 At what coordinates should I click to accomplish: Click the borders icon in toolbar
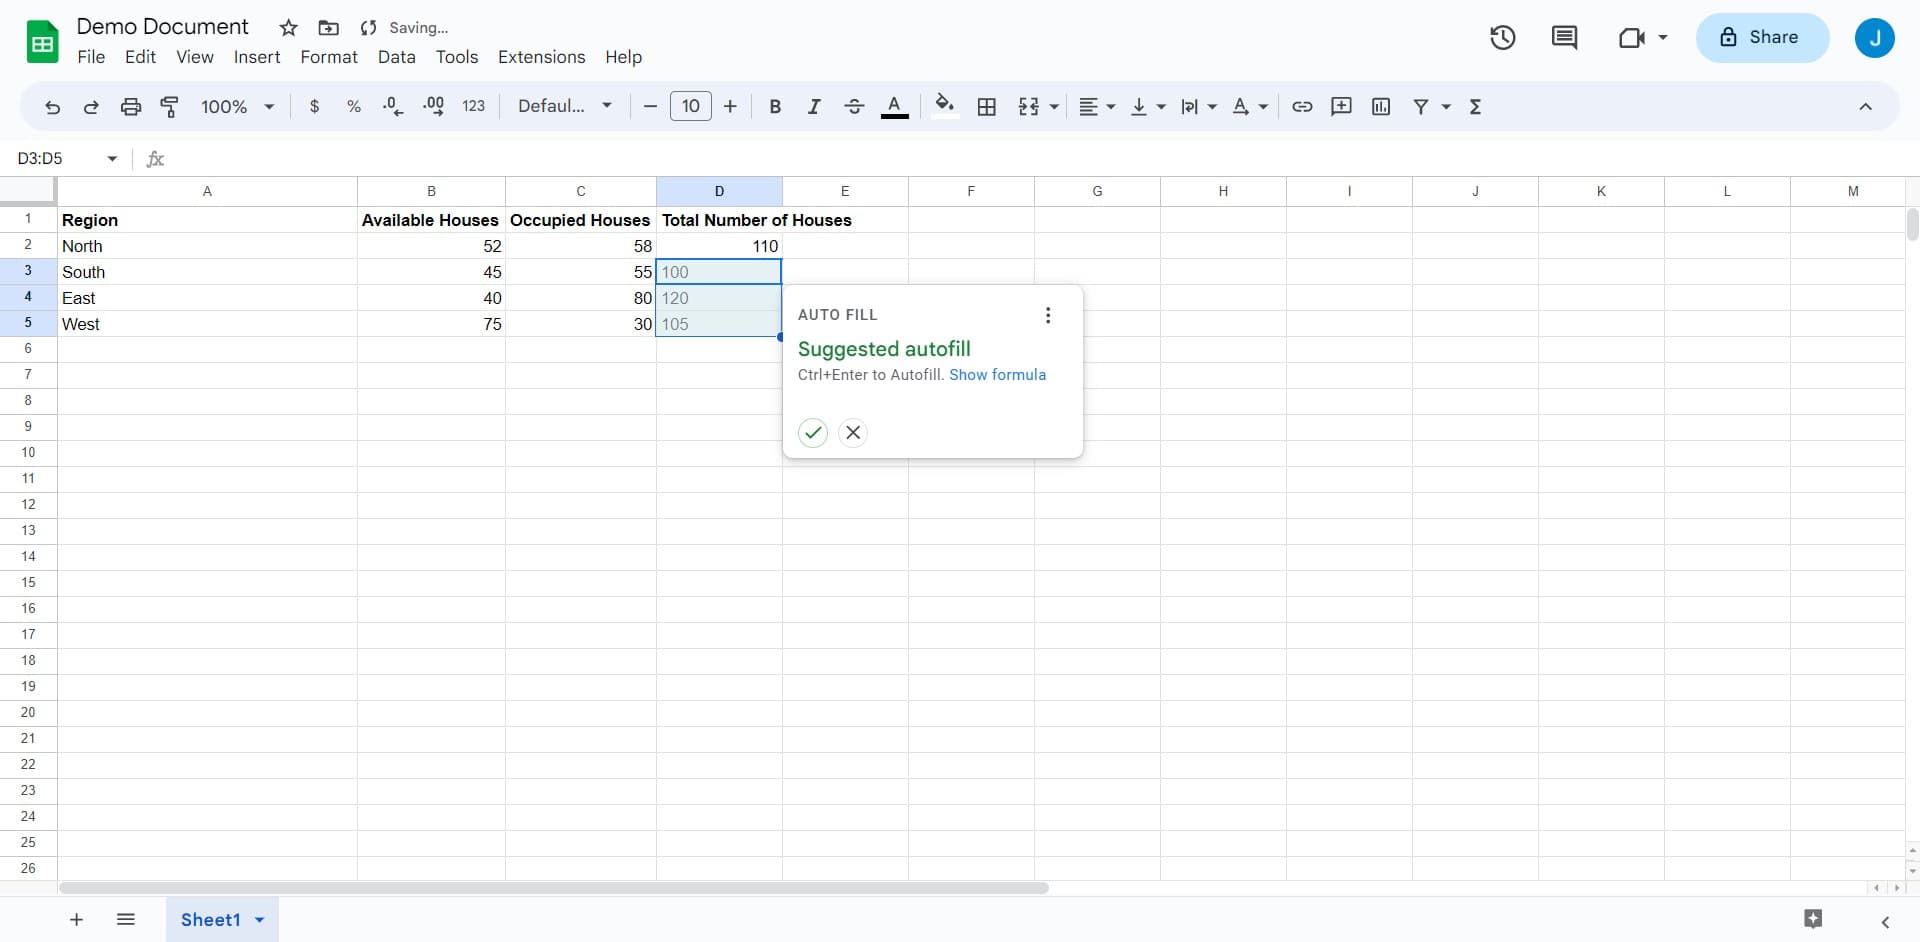pos(986,107)
